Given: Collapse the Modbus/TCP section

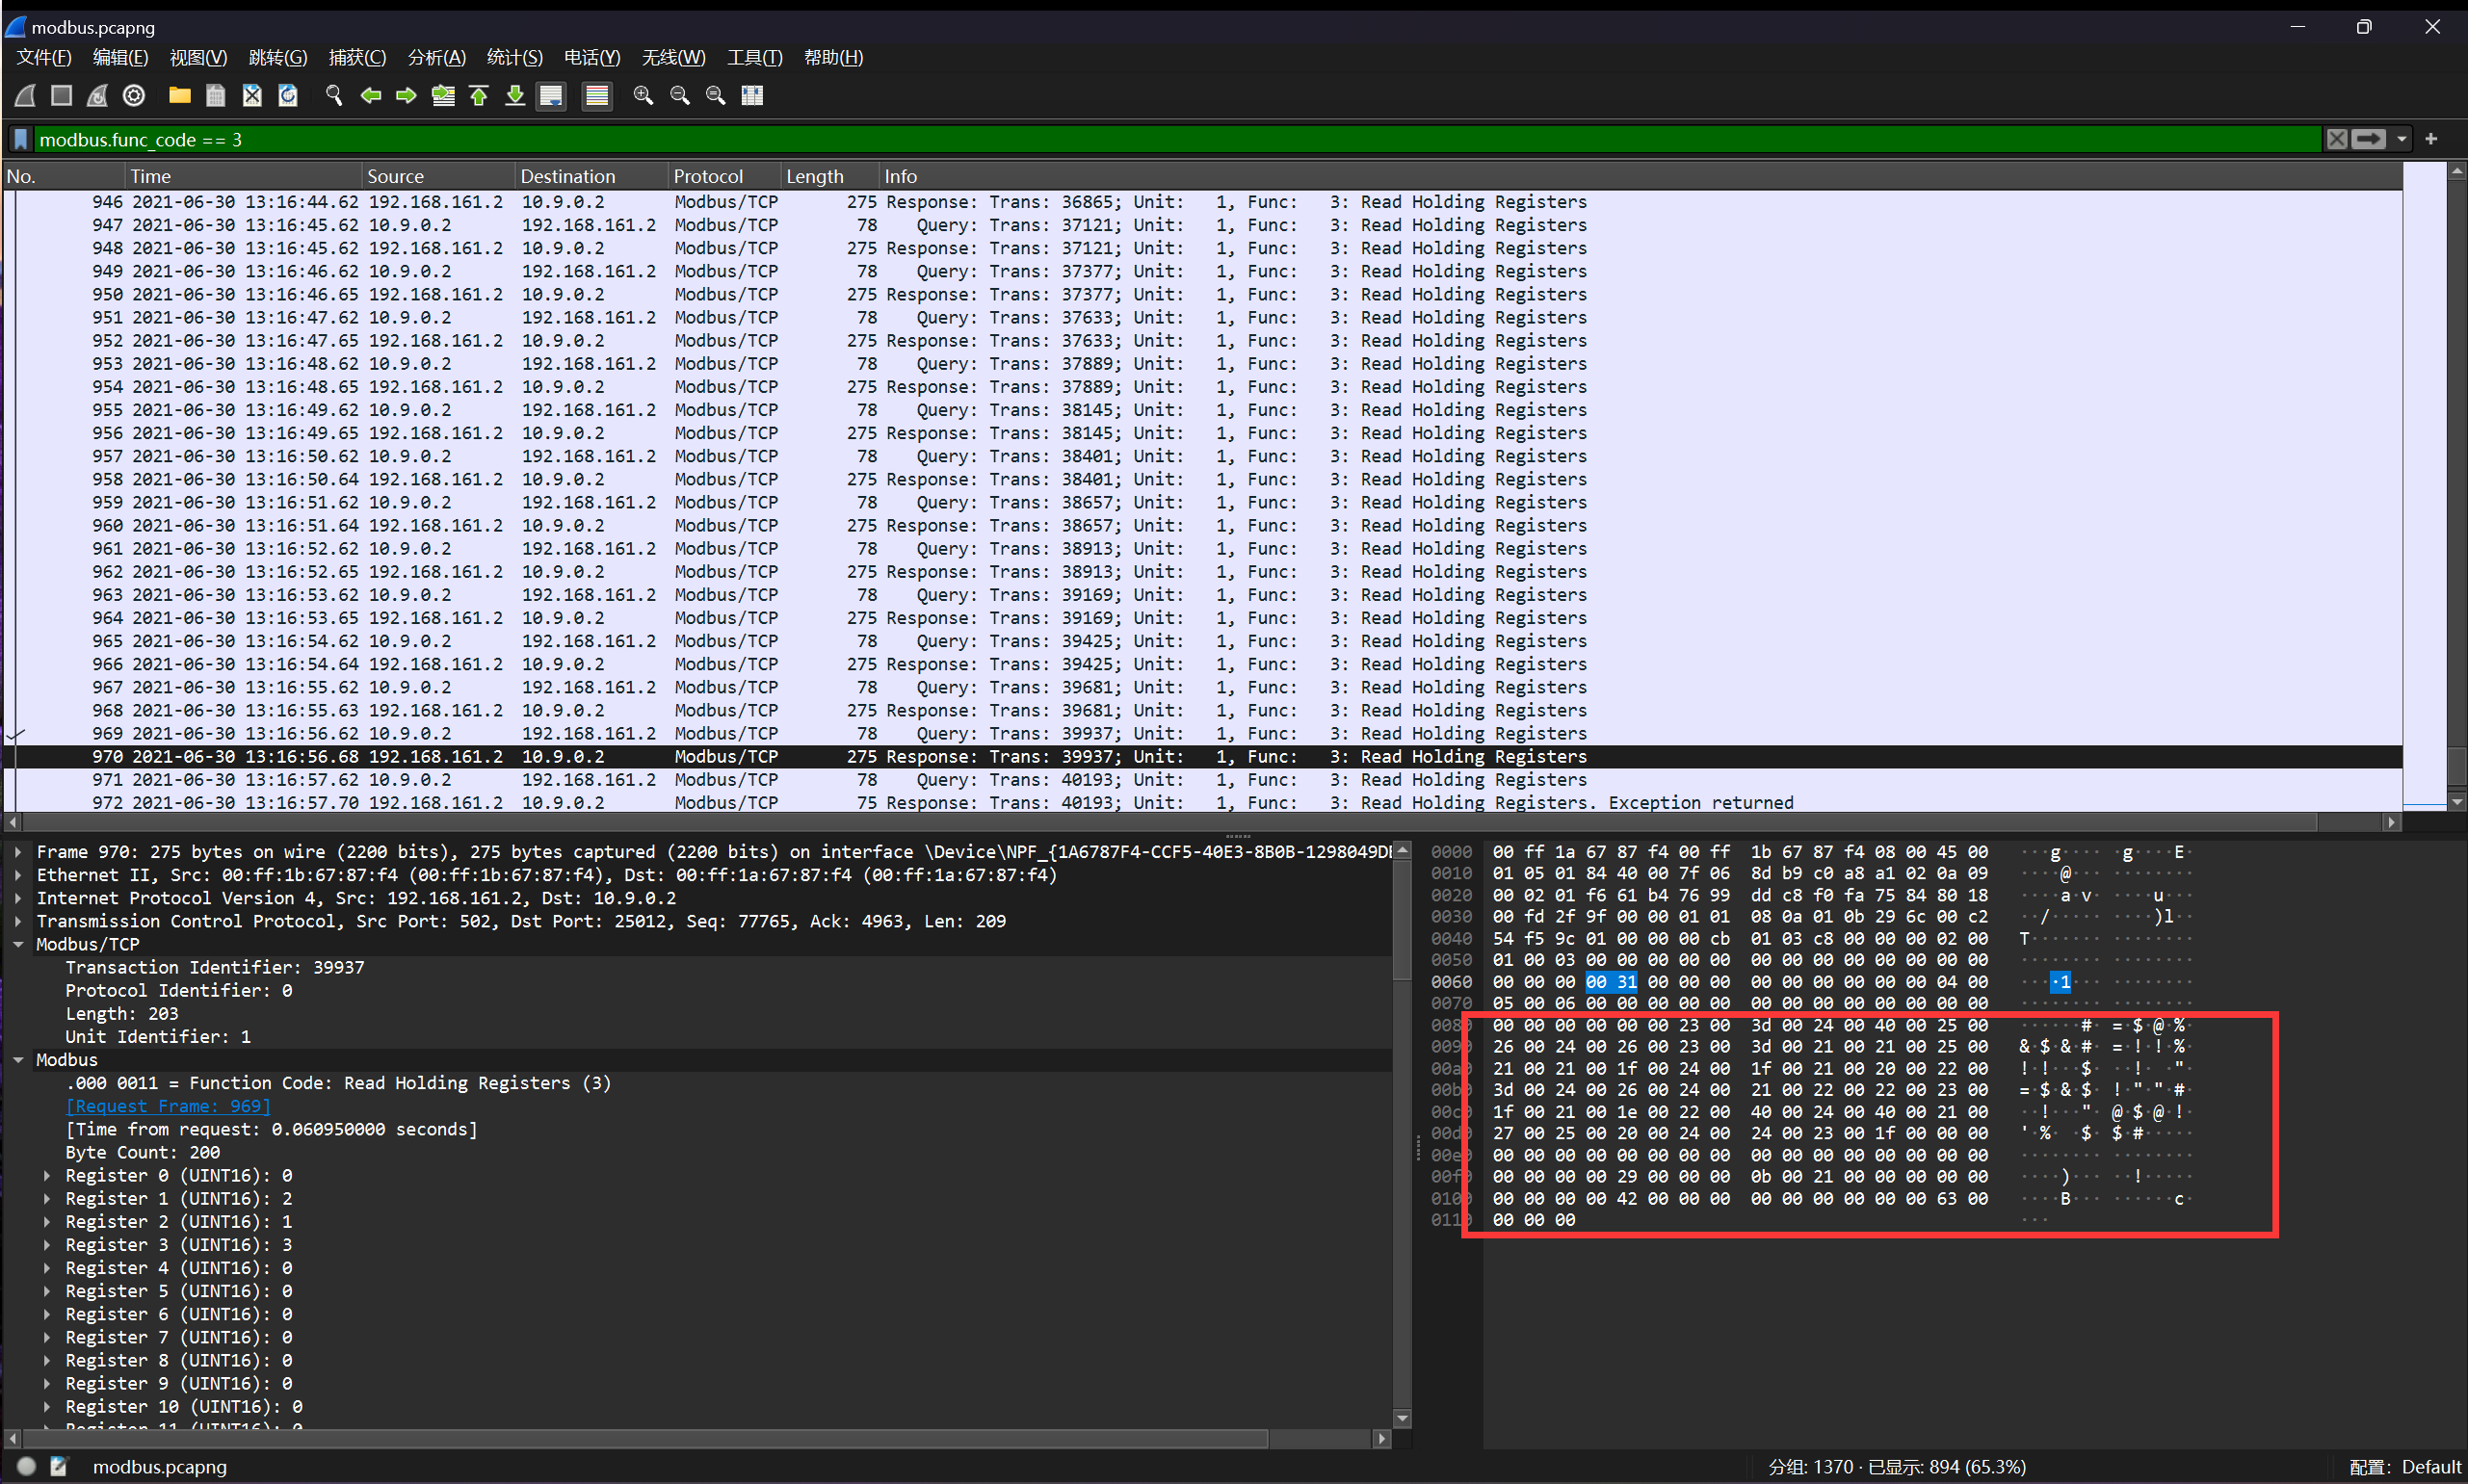Looking at the screenshot, I should point(18,944).
